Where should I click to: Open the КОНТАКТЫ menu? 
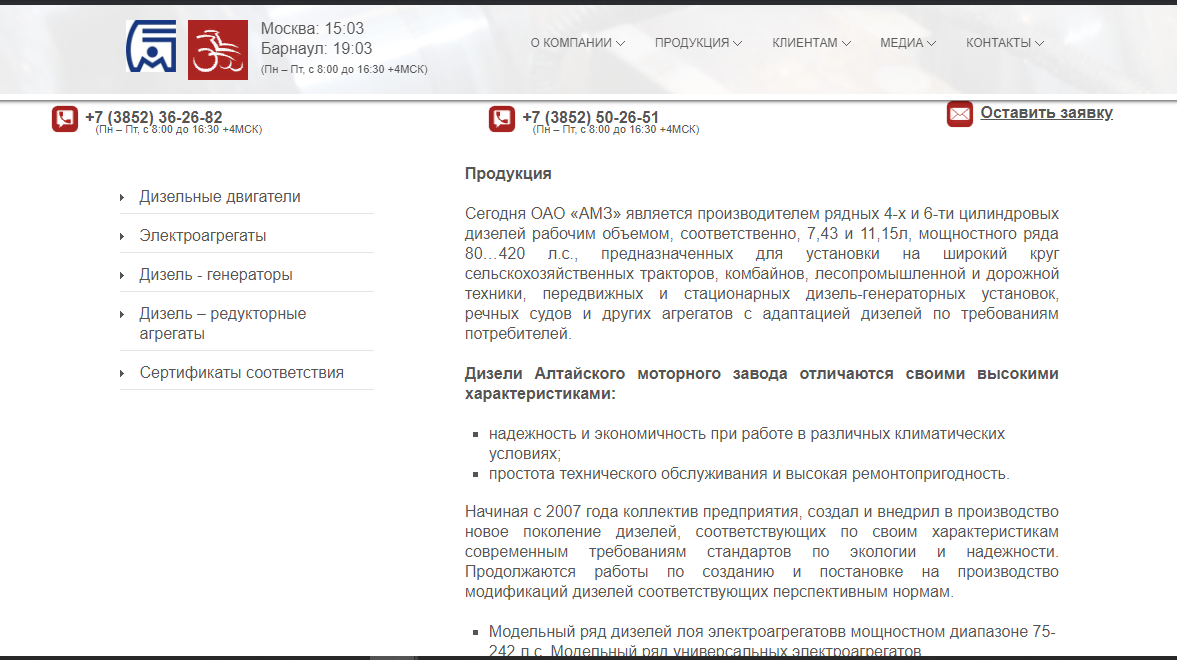pos(1005,43)
